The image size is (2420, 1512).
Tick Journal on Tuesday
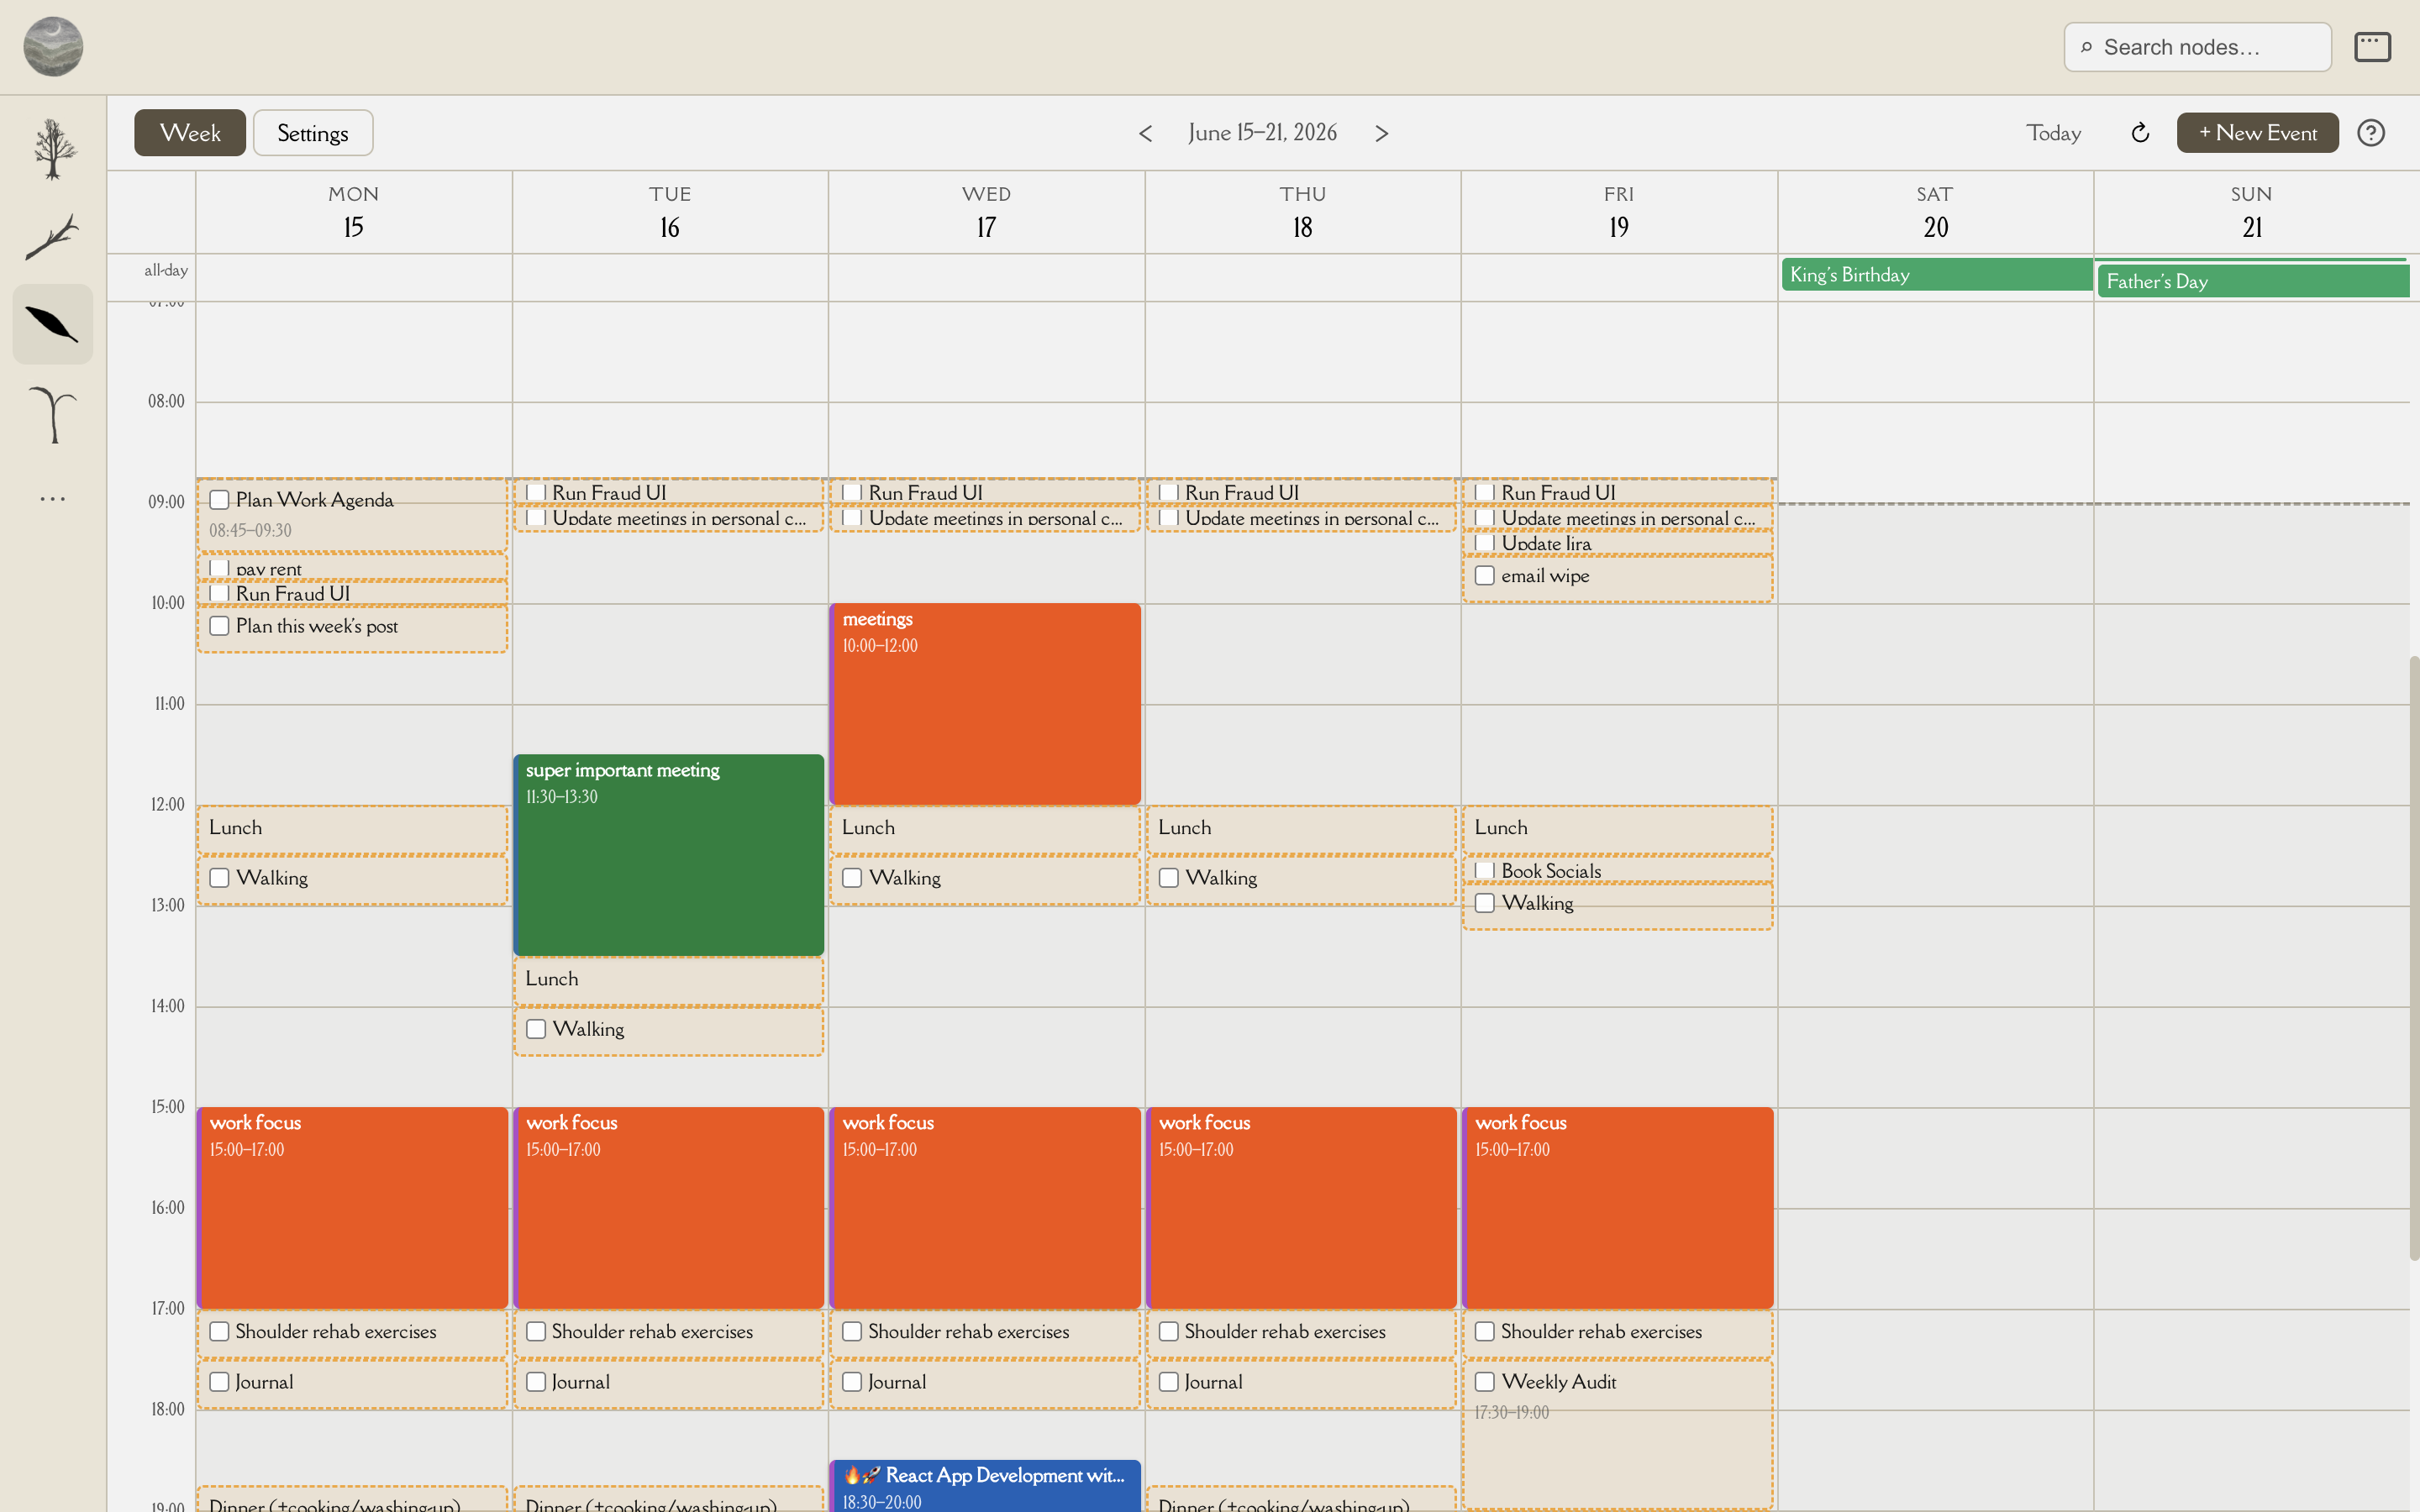click(x=536, y=1382)
